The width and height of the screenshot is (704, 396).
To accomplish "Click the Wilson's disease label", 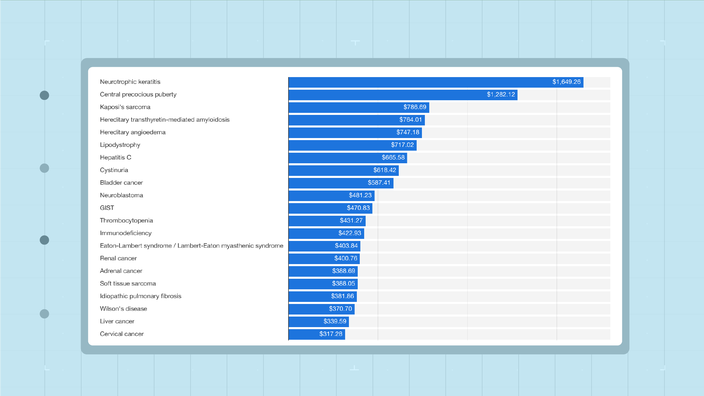I will pyautogui.click(x=123, y=308).
